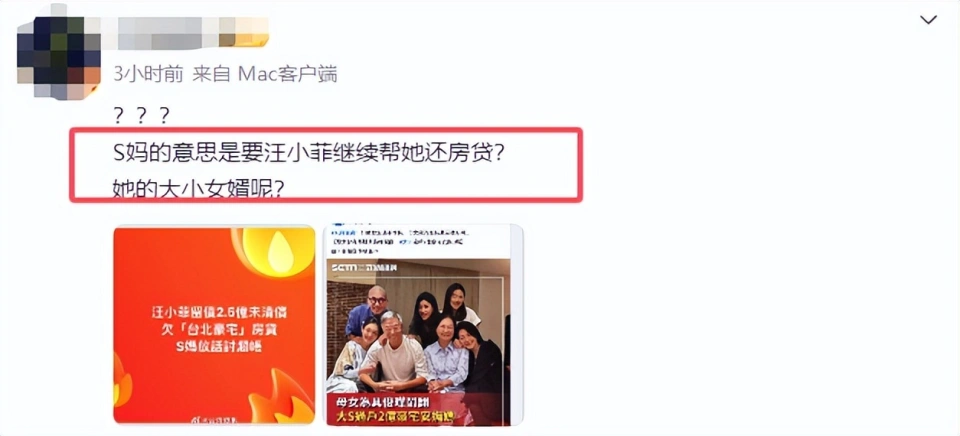Open the "3小时前" timestamp link
The height and width of the screenshot is (436, 960).
click(x=148, y=74)
